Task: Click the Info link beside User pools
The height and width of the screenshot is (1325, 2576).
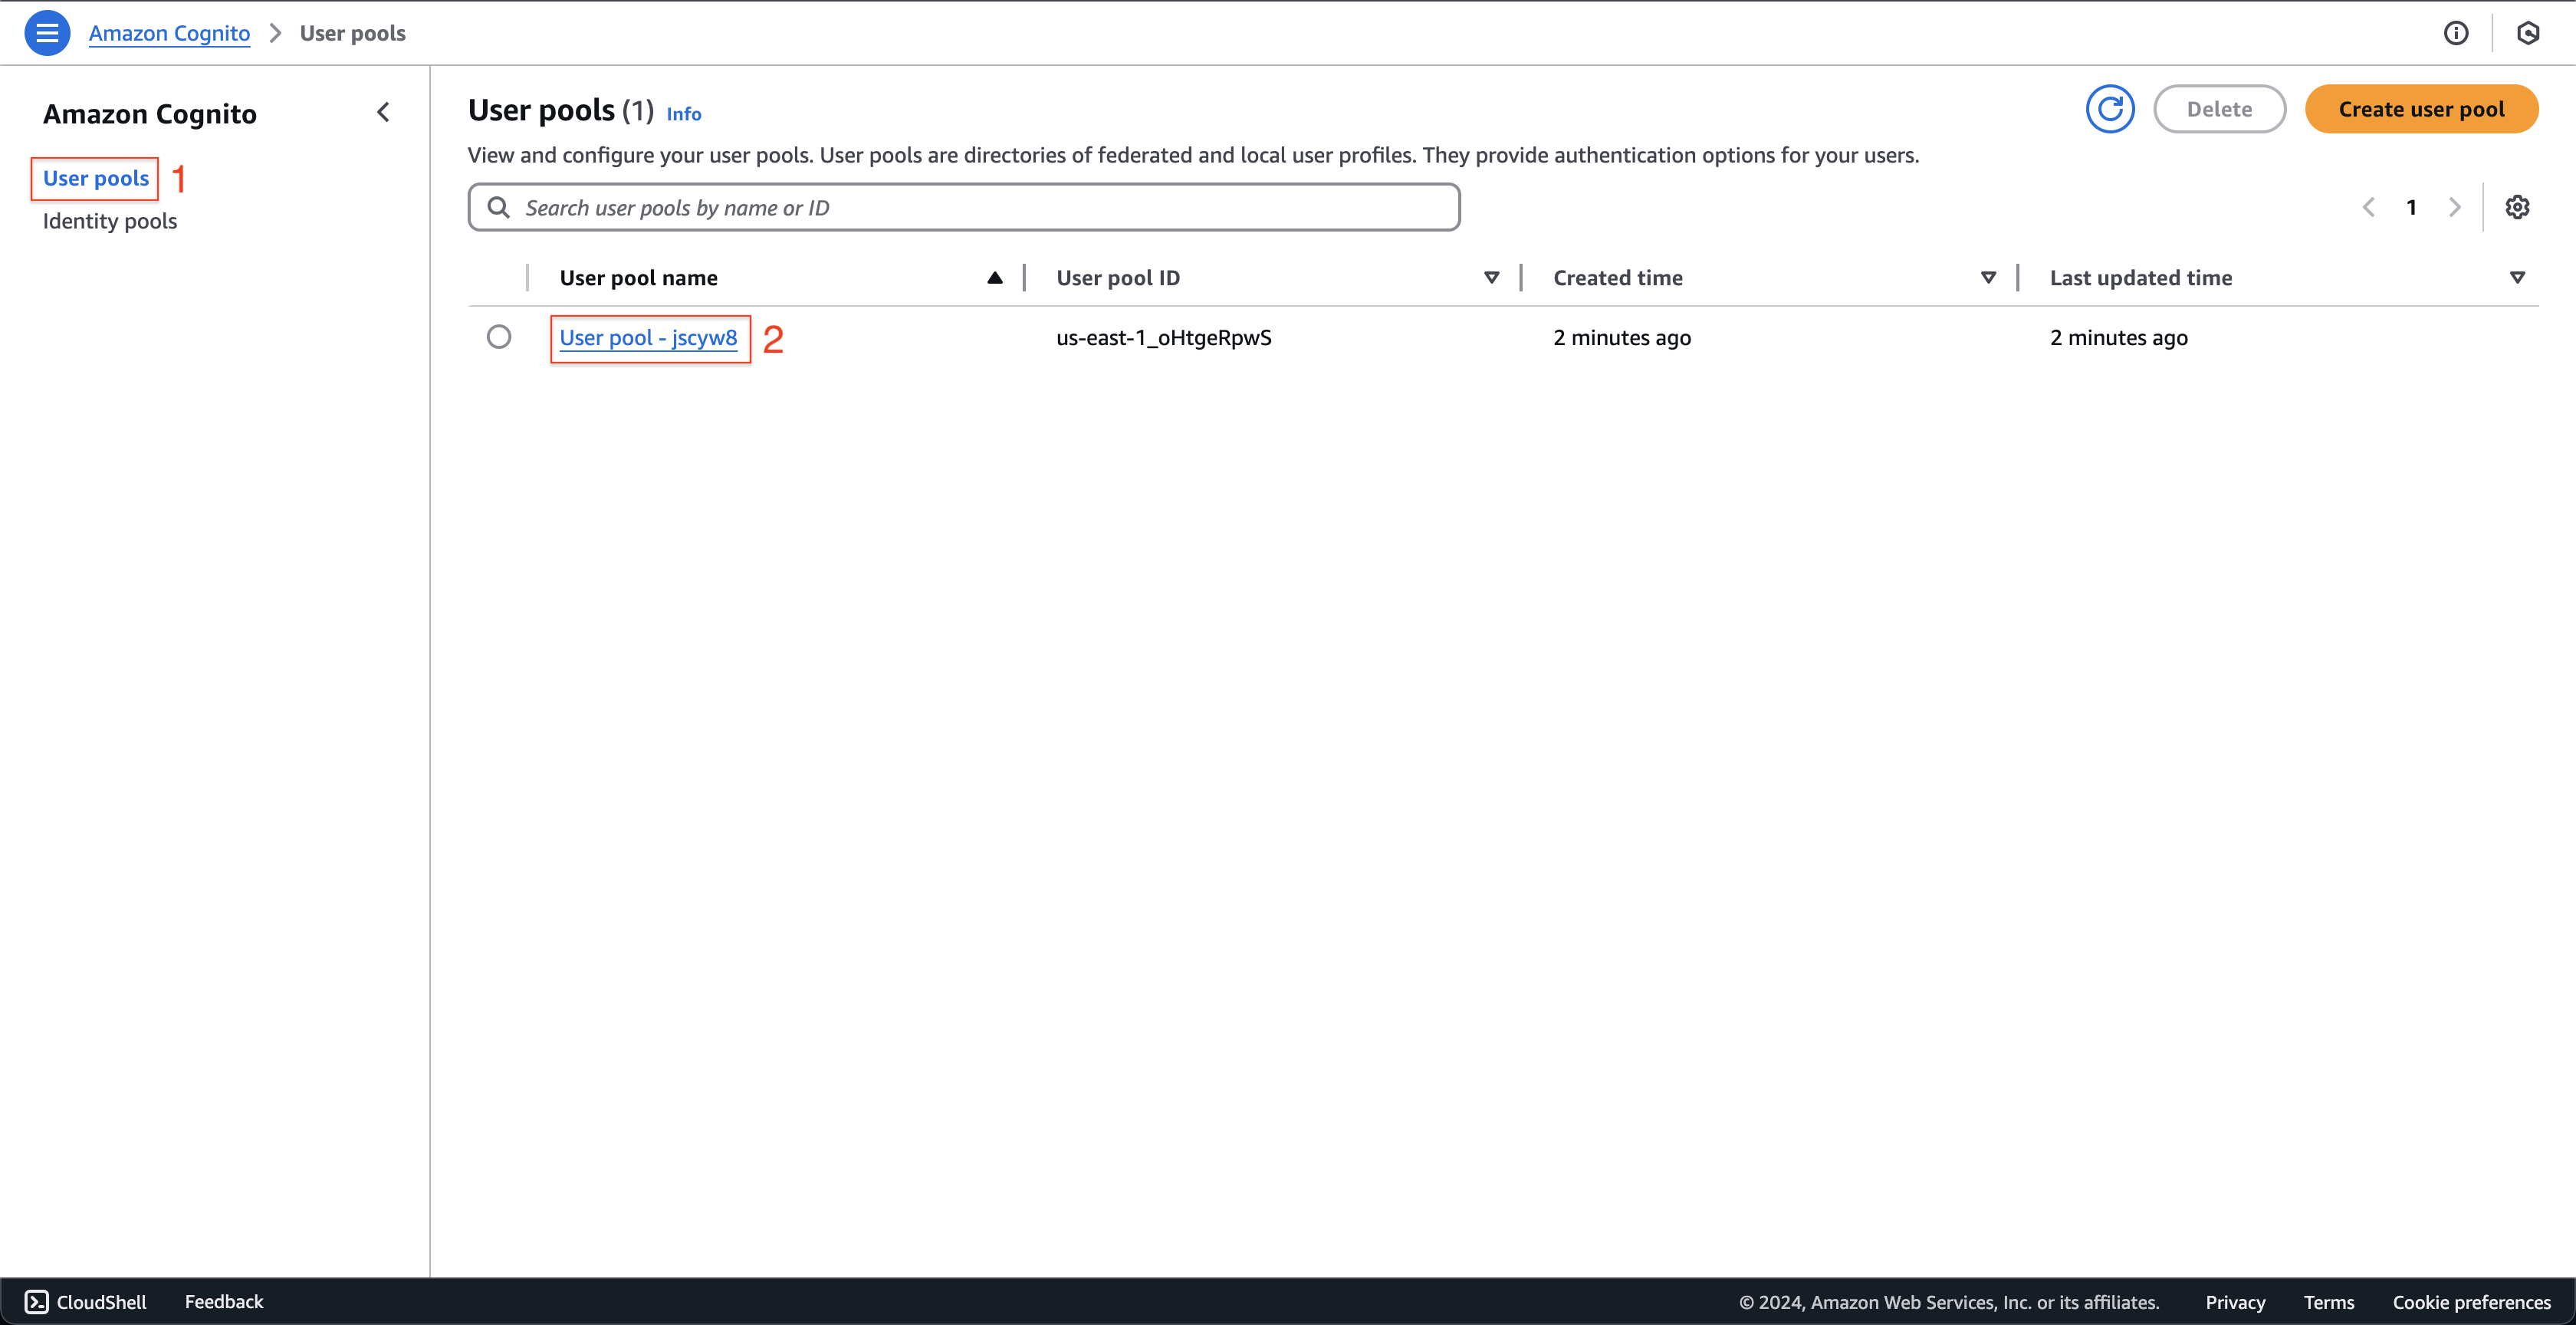Action: (684, 114)
